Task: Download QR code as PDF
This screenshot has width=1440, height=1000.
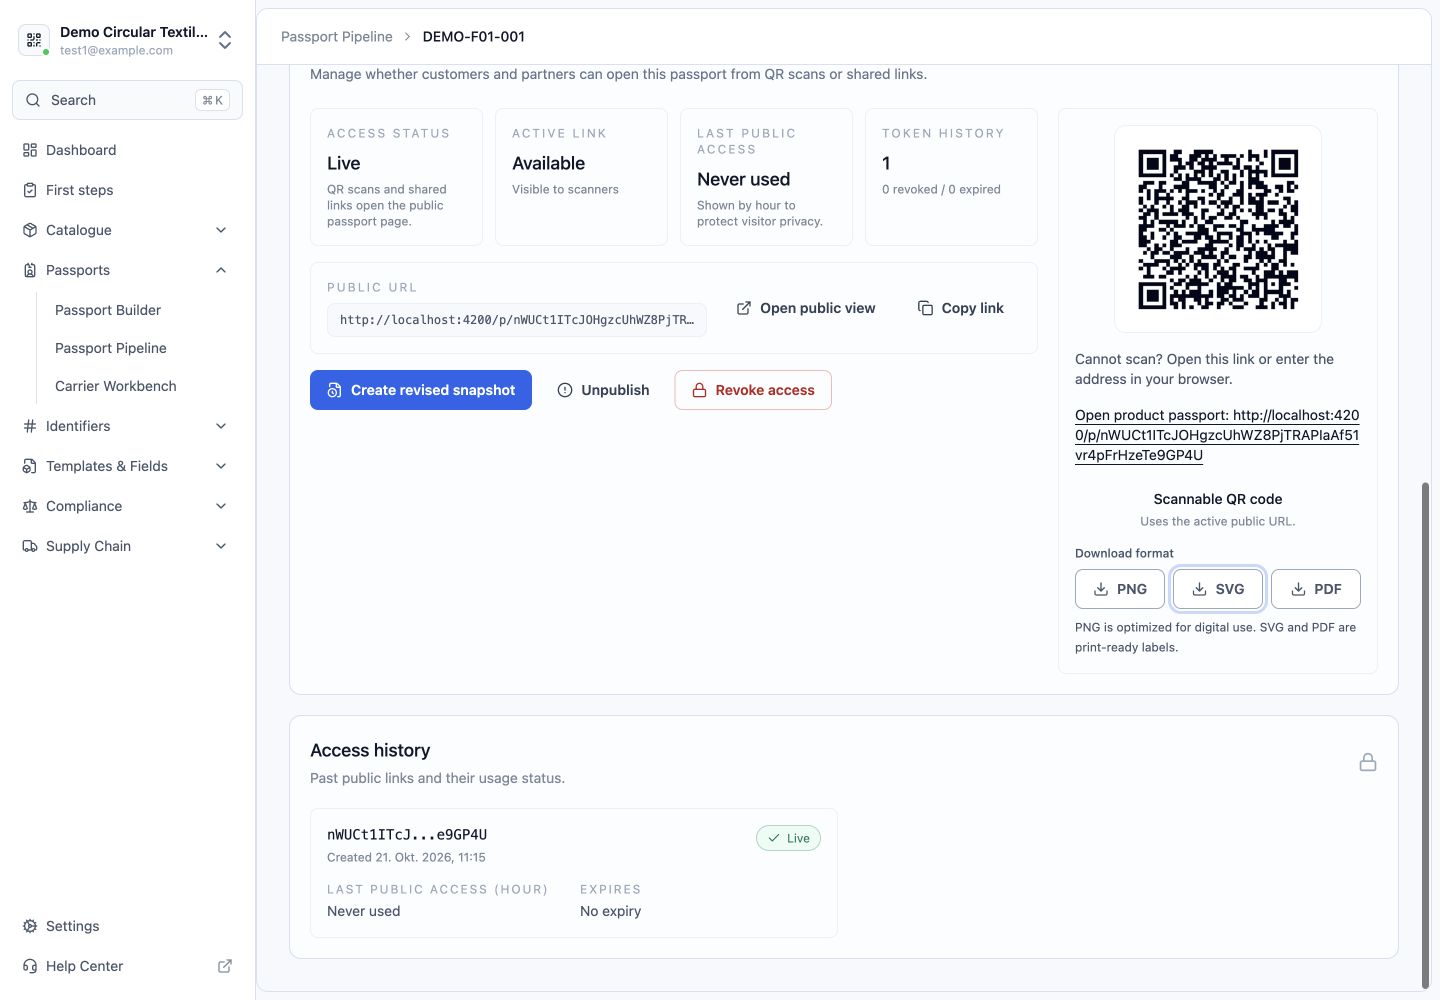Action: [1316, 589]
